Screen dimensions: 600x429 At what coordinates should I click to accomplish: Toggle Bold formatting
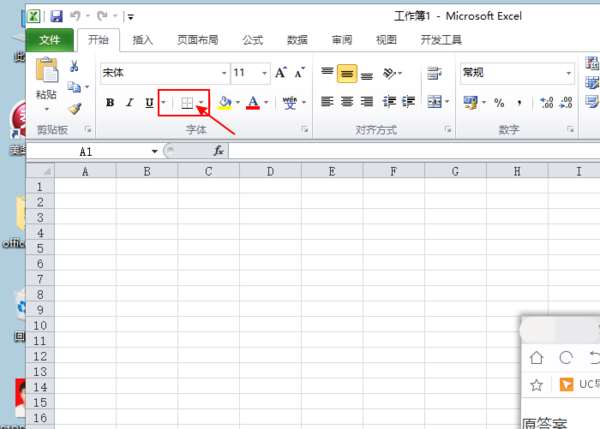[110, 103]
